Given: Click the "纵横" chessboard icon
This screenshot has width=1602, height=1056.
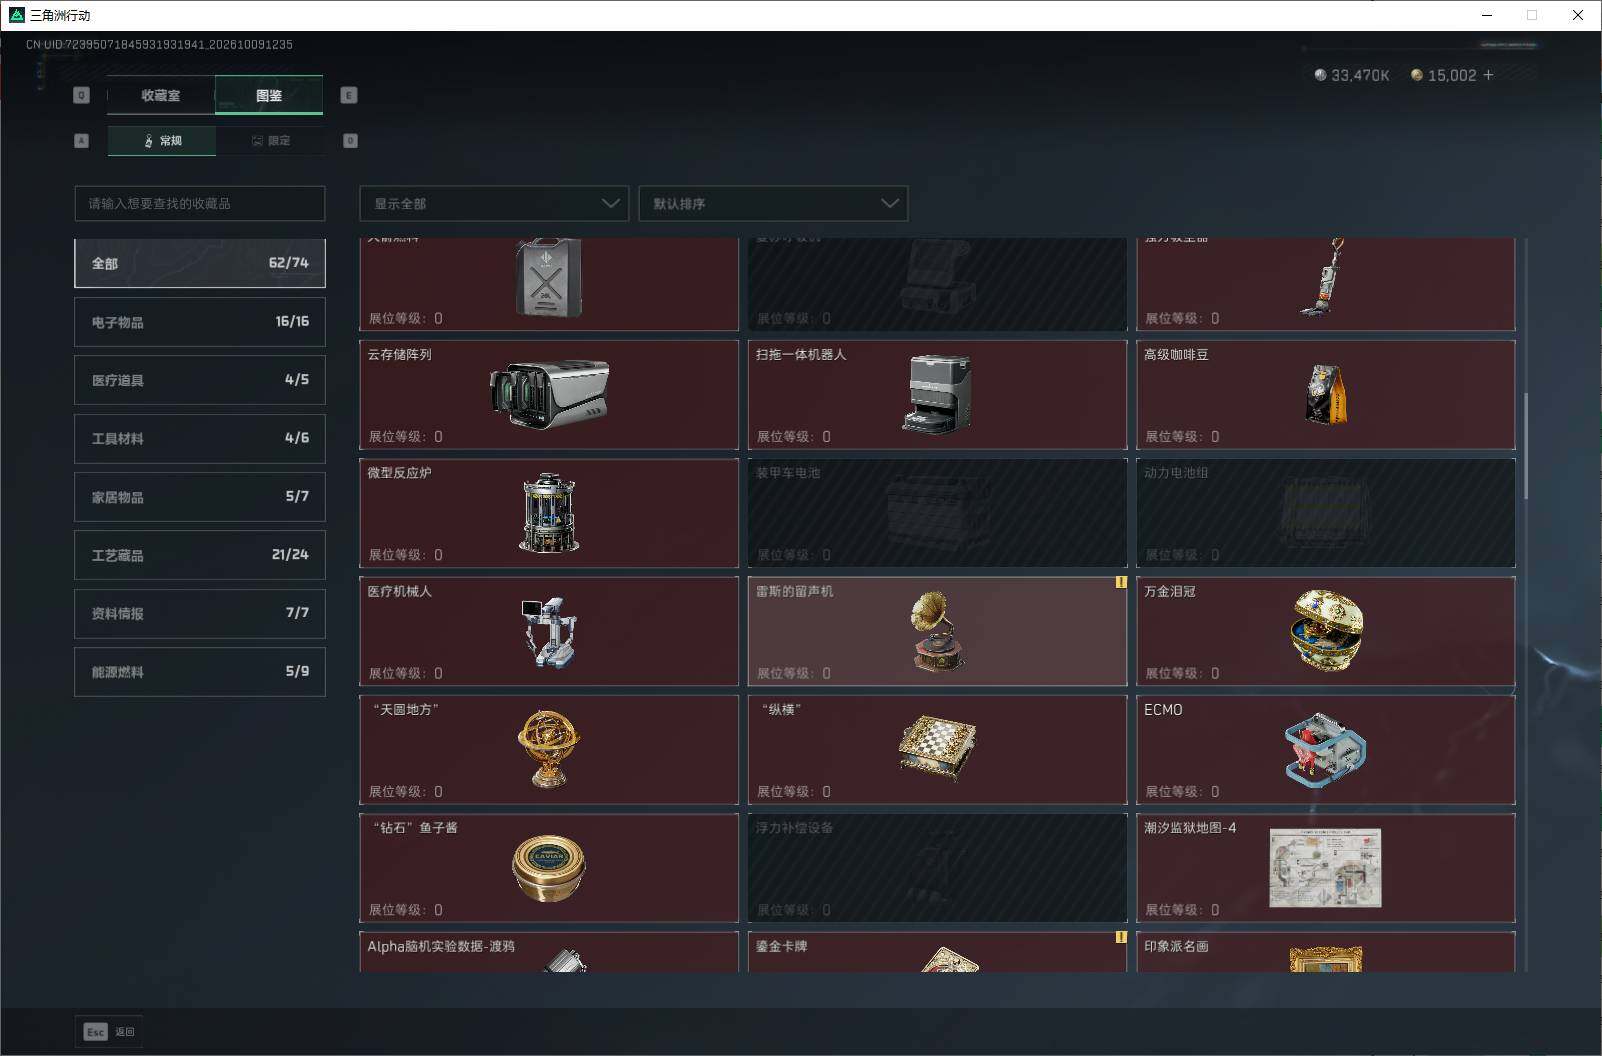Looking at the screenshot, I should (x=937, y=749).
